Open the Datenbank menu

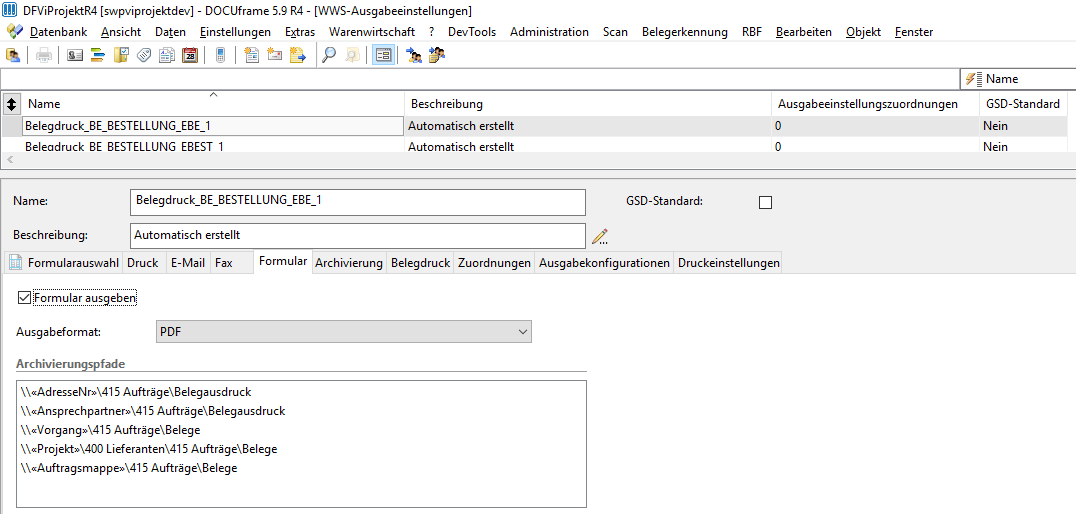[x=58, y=32]
